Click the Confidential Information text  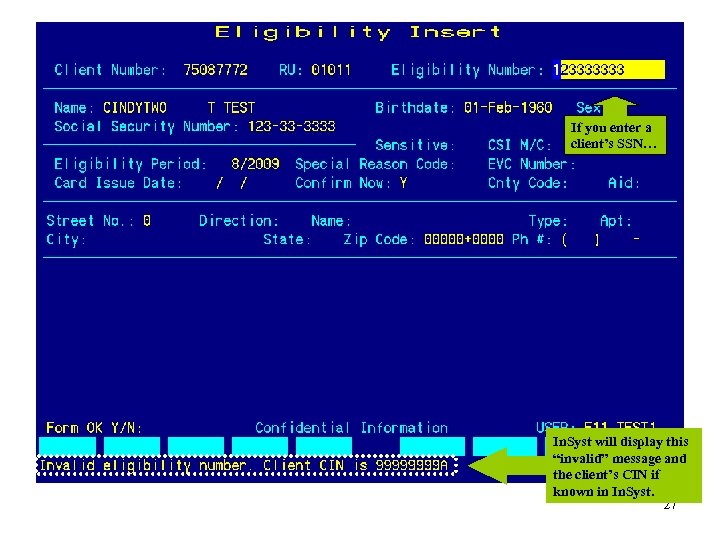point(351,428)
